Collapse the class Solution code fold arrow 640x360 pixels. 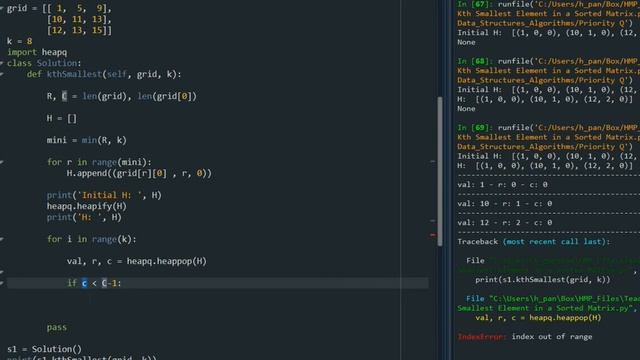tap(2, 63)
